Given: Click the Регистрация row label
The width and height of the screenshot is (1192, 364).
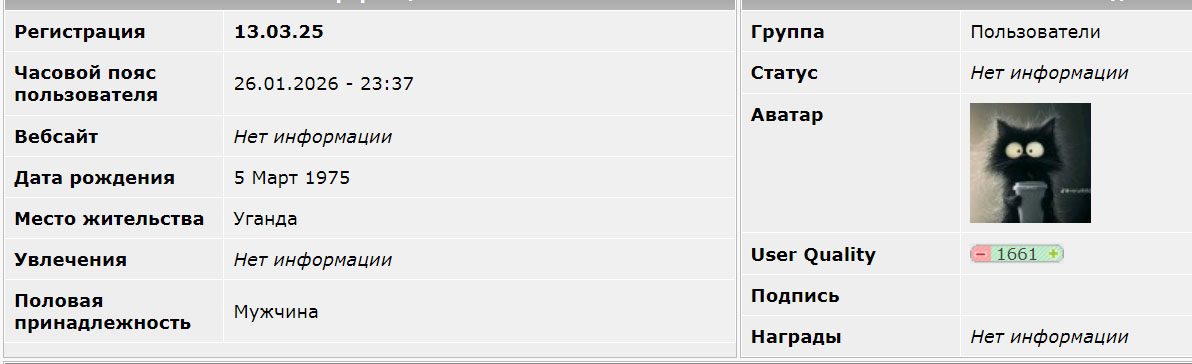Looking at the screenshot, I should pos(80,32).
